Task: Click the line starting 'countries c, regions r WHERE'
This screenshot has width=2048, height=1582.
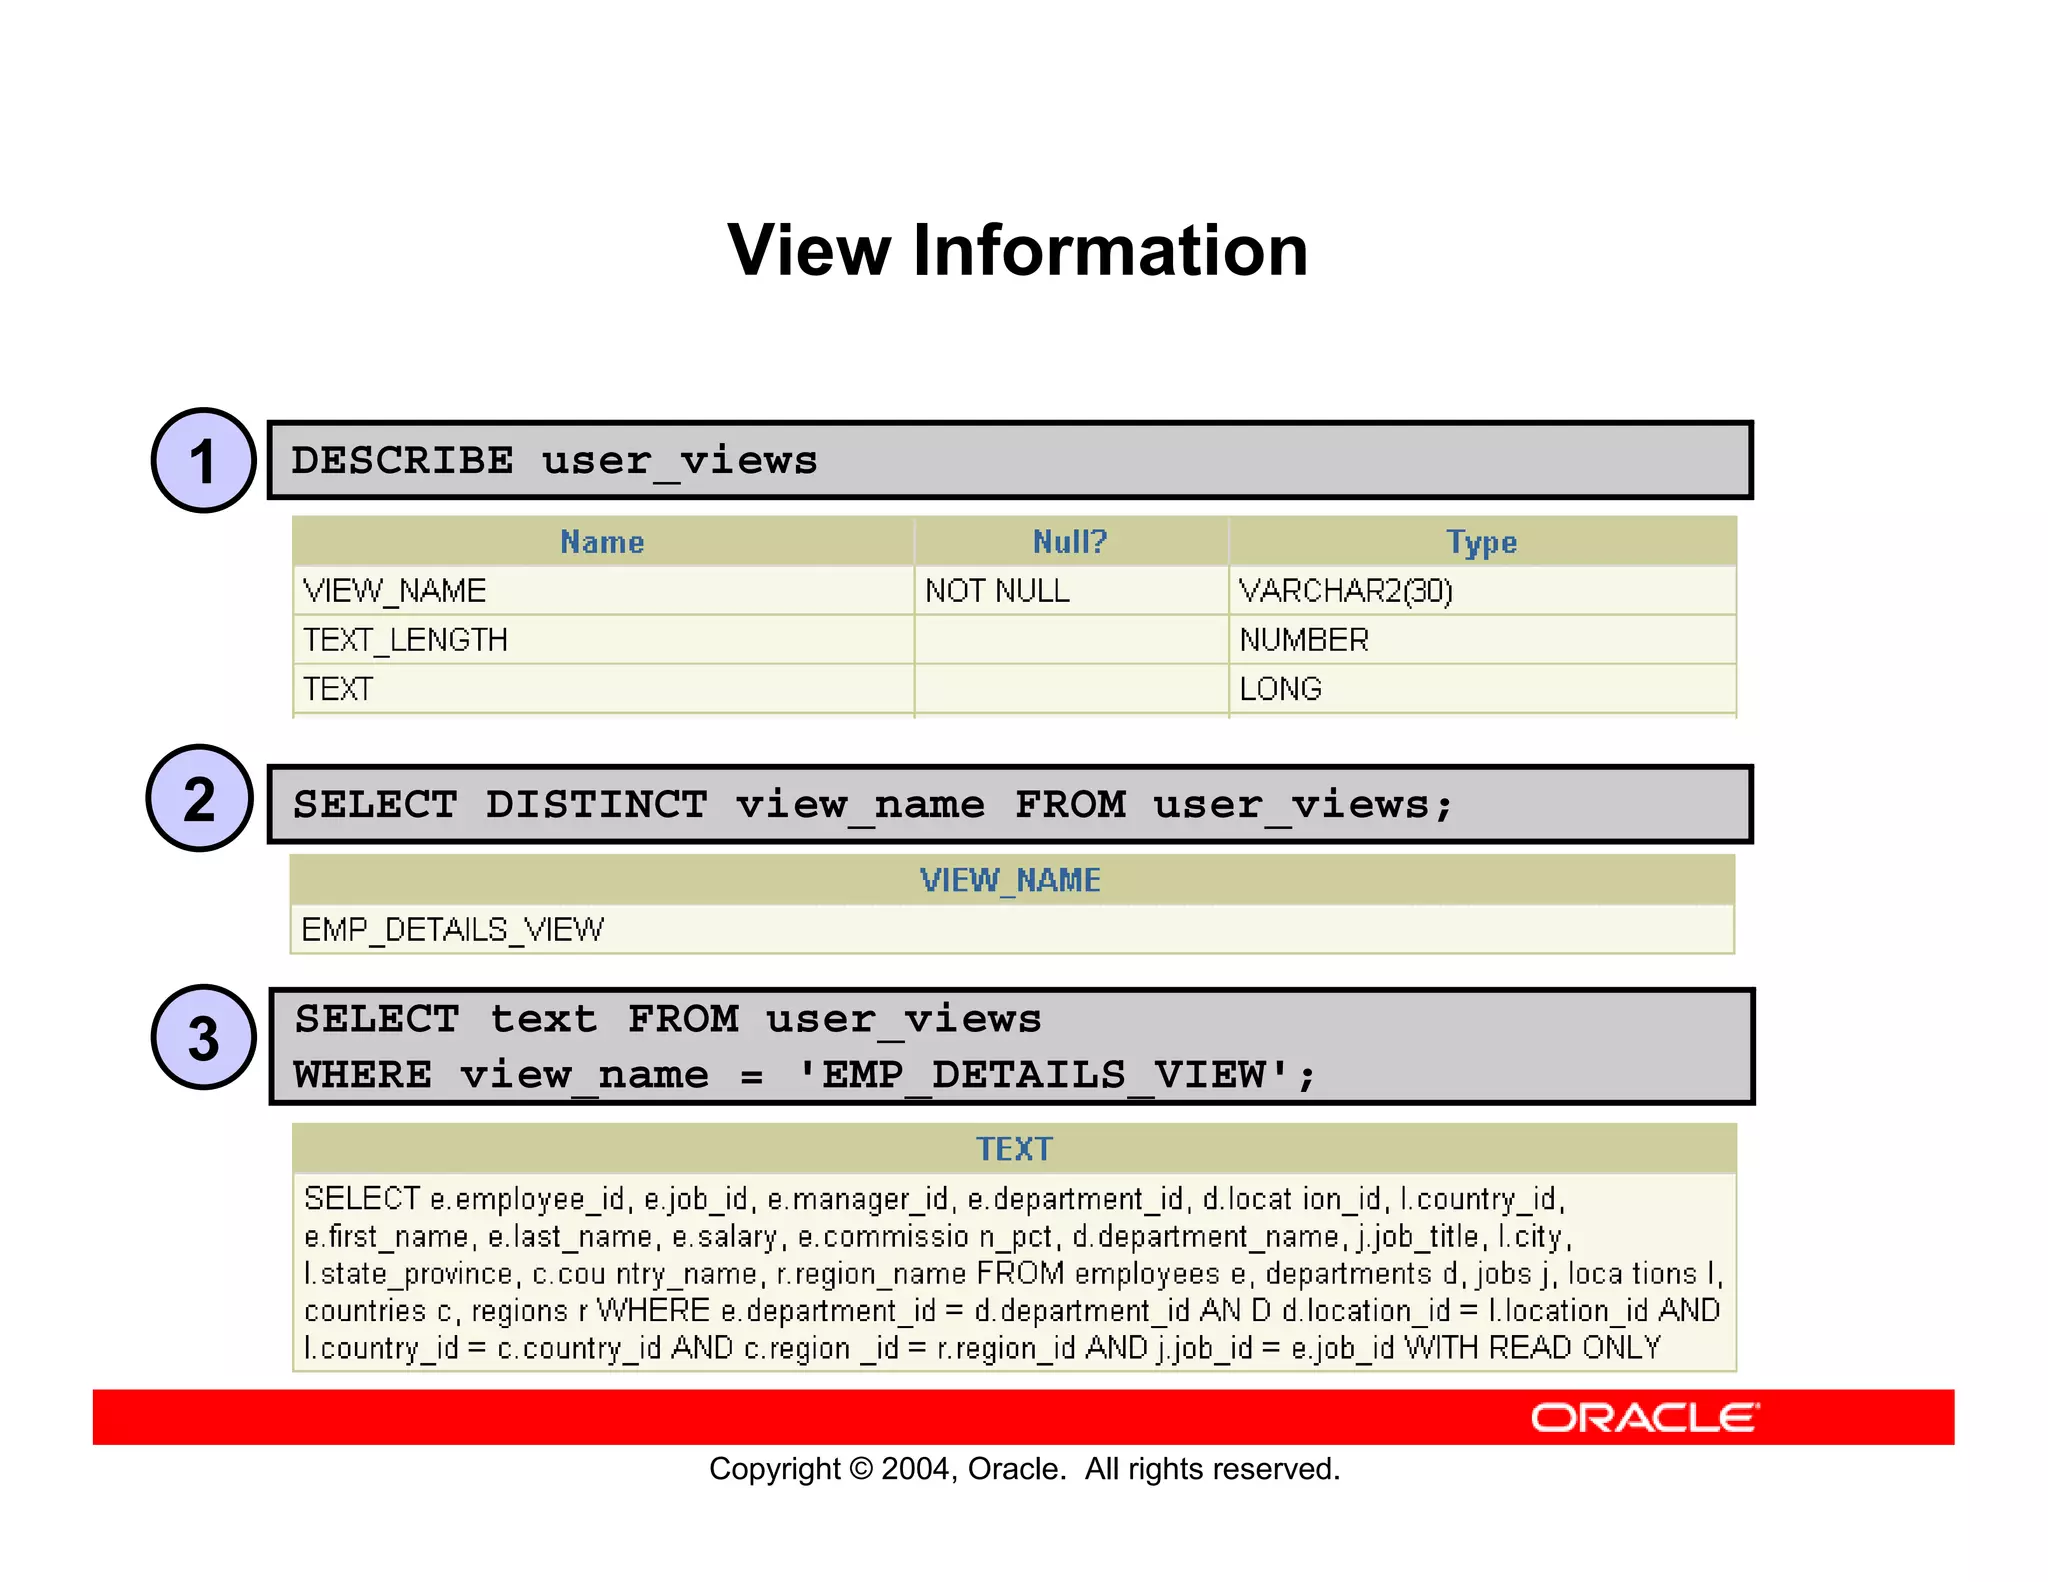Action: [1012, 1310]
